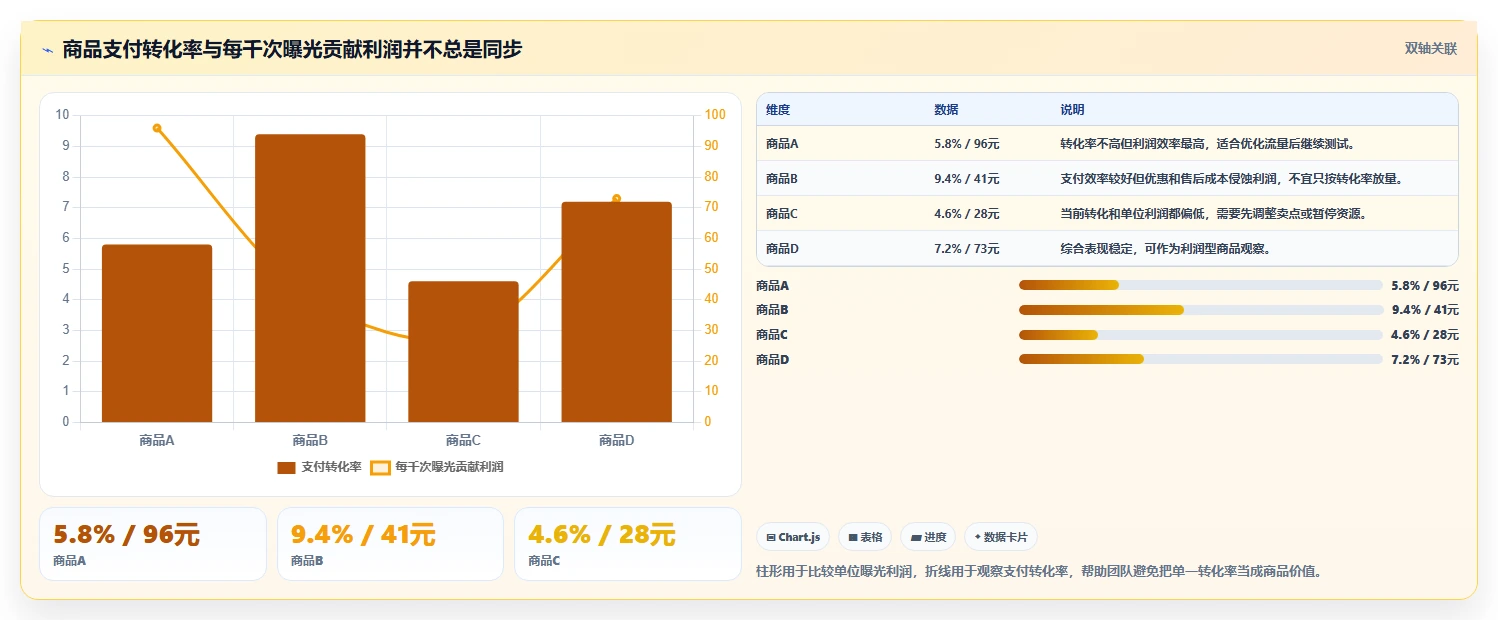1498x620 pixels.
Task: Toggle the 支付转化率 legend item
Action: coord(319,467)
